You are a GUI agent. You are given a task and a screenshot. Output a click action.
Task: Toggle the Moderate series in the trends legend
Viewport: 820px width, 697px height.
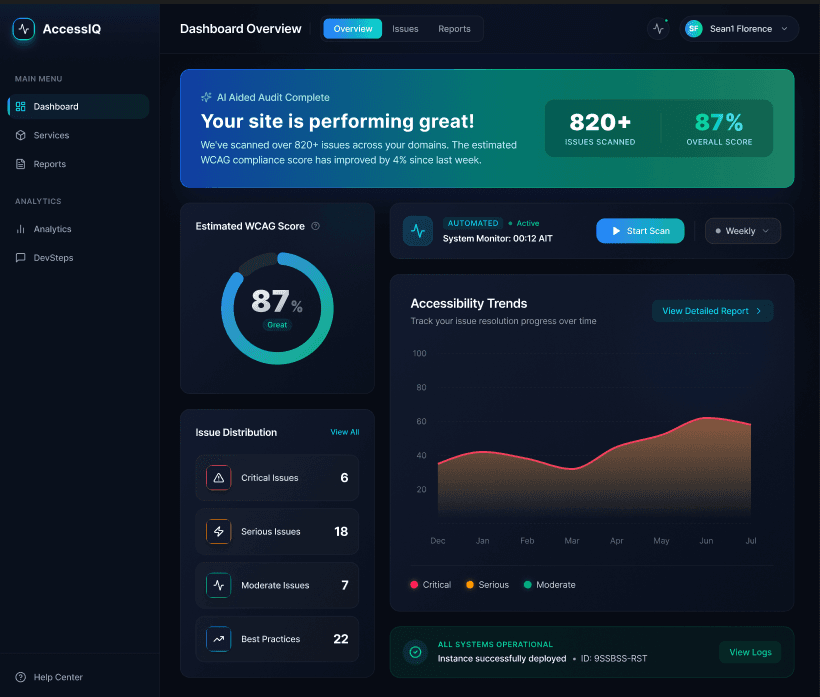click(549, 584)
